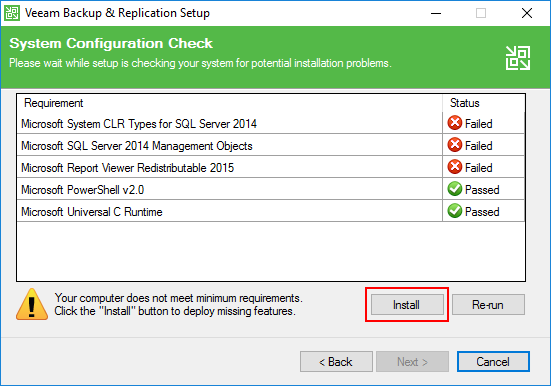Click the Failed icon for SQL Management Objects

point(455,145)
